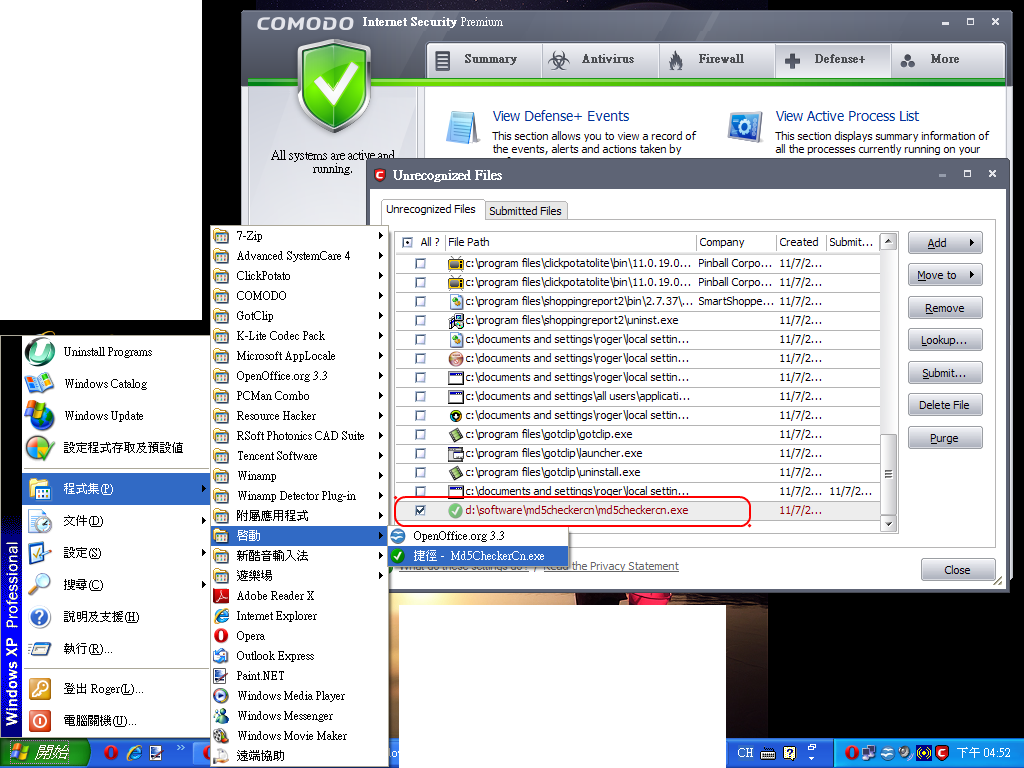
Task: Sort the list by Company column header
Action: [736, 242]
